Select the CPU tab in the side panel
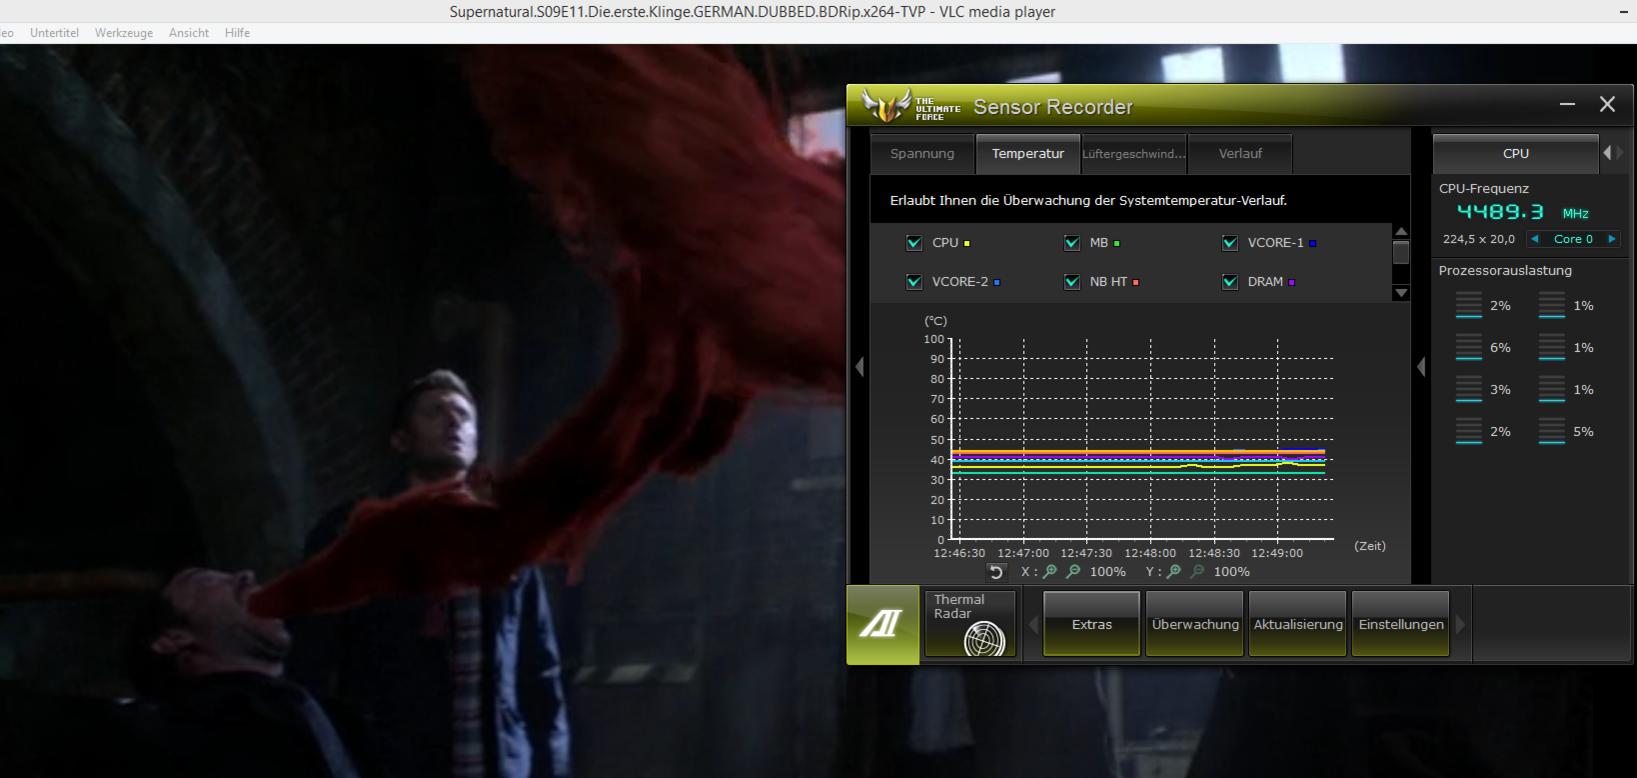The image size is (1637, 778). pos(1516,154)
